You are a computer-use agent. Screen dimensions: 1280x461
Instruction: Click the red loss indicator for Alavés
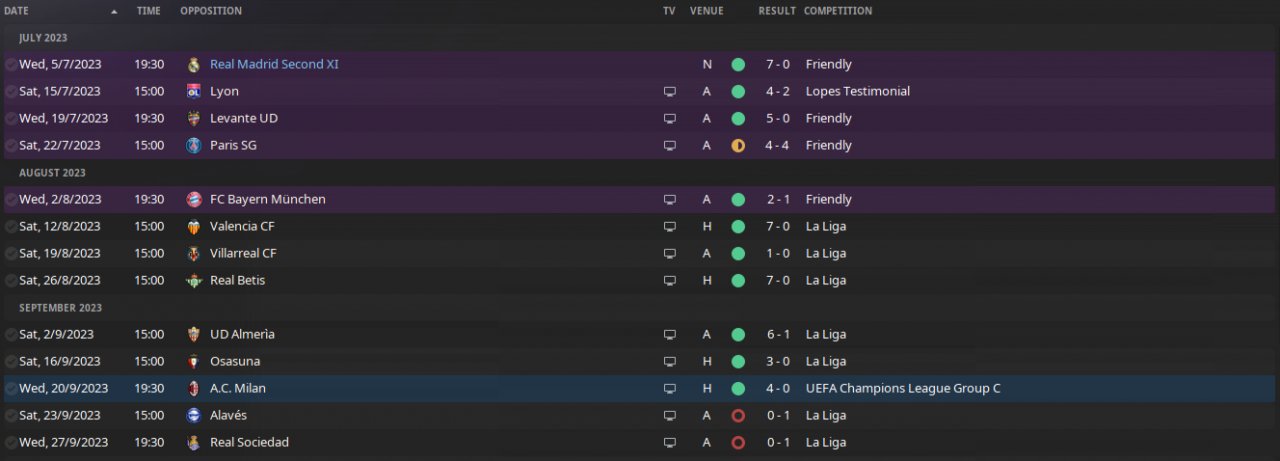pyautogui.click(x=738, y=416)
